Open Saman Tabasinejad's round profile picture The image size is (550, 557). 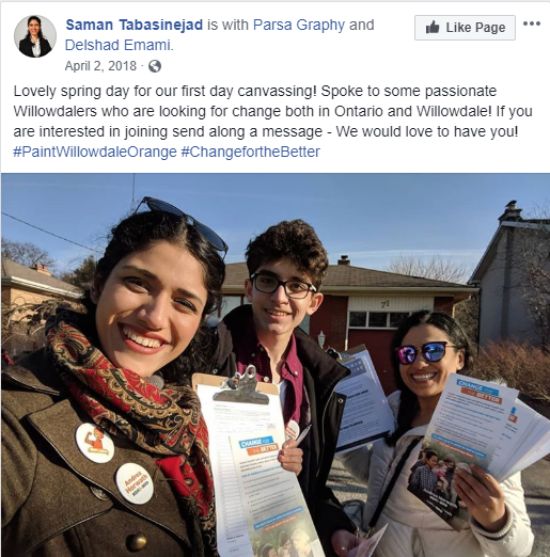(34, 36)
